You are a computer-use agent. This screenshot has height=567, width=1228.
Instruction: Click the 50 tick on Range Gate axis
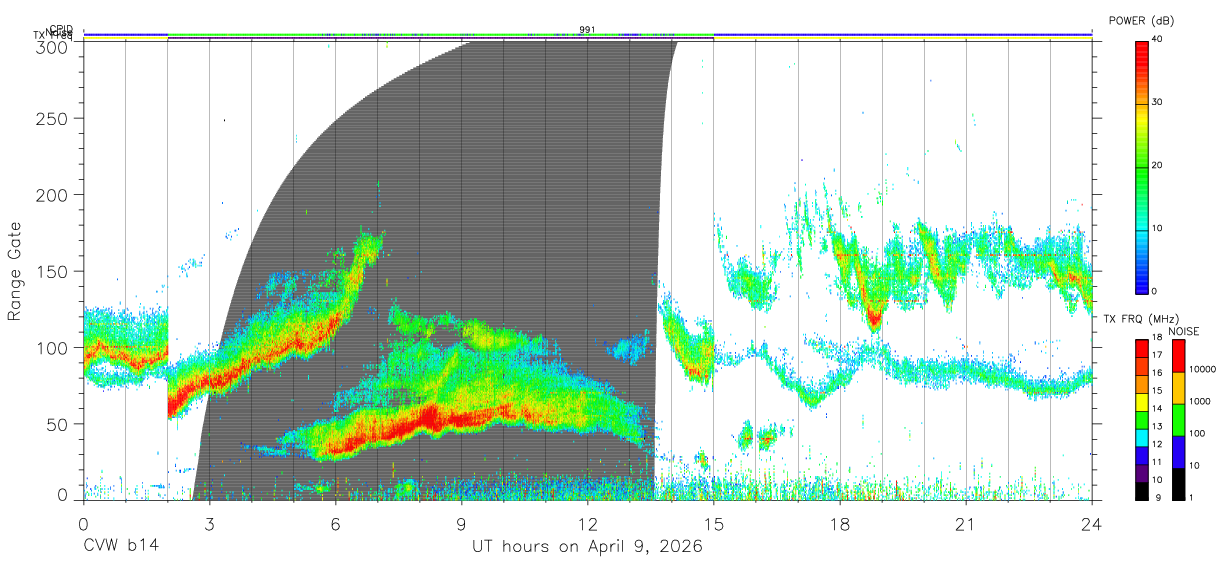[57, 424]
